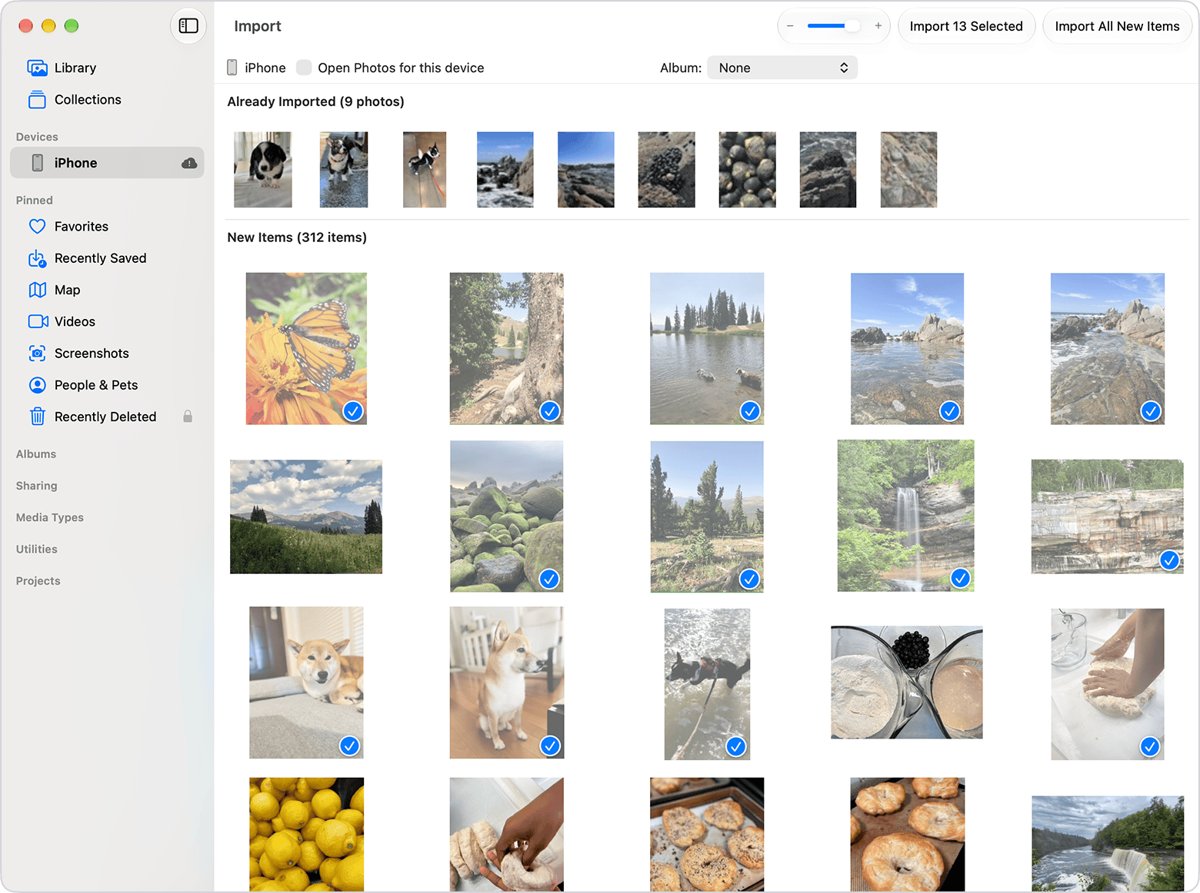Click the Import All New Items button
Image resolution: width=1200 pixels, height=893 pixels.
1117,26
